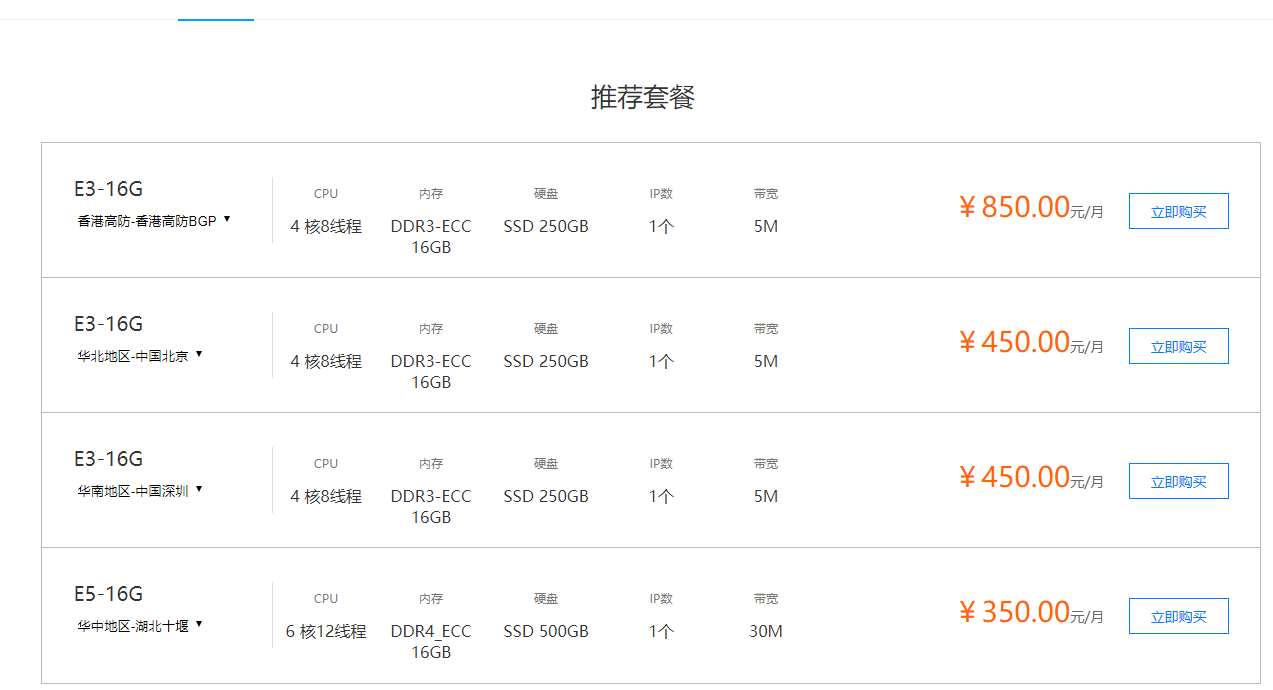This screenshot has width=1273, height=690.
Task: Click 立即购买 for the ¥850.00 plan
Action: pos(1178,211)
